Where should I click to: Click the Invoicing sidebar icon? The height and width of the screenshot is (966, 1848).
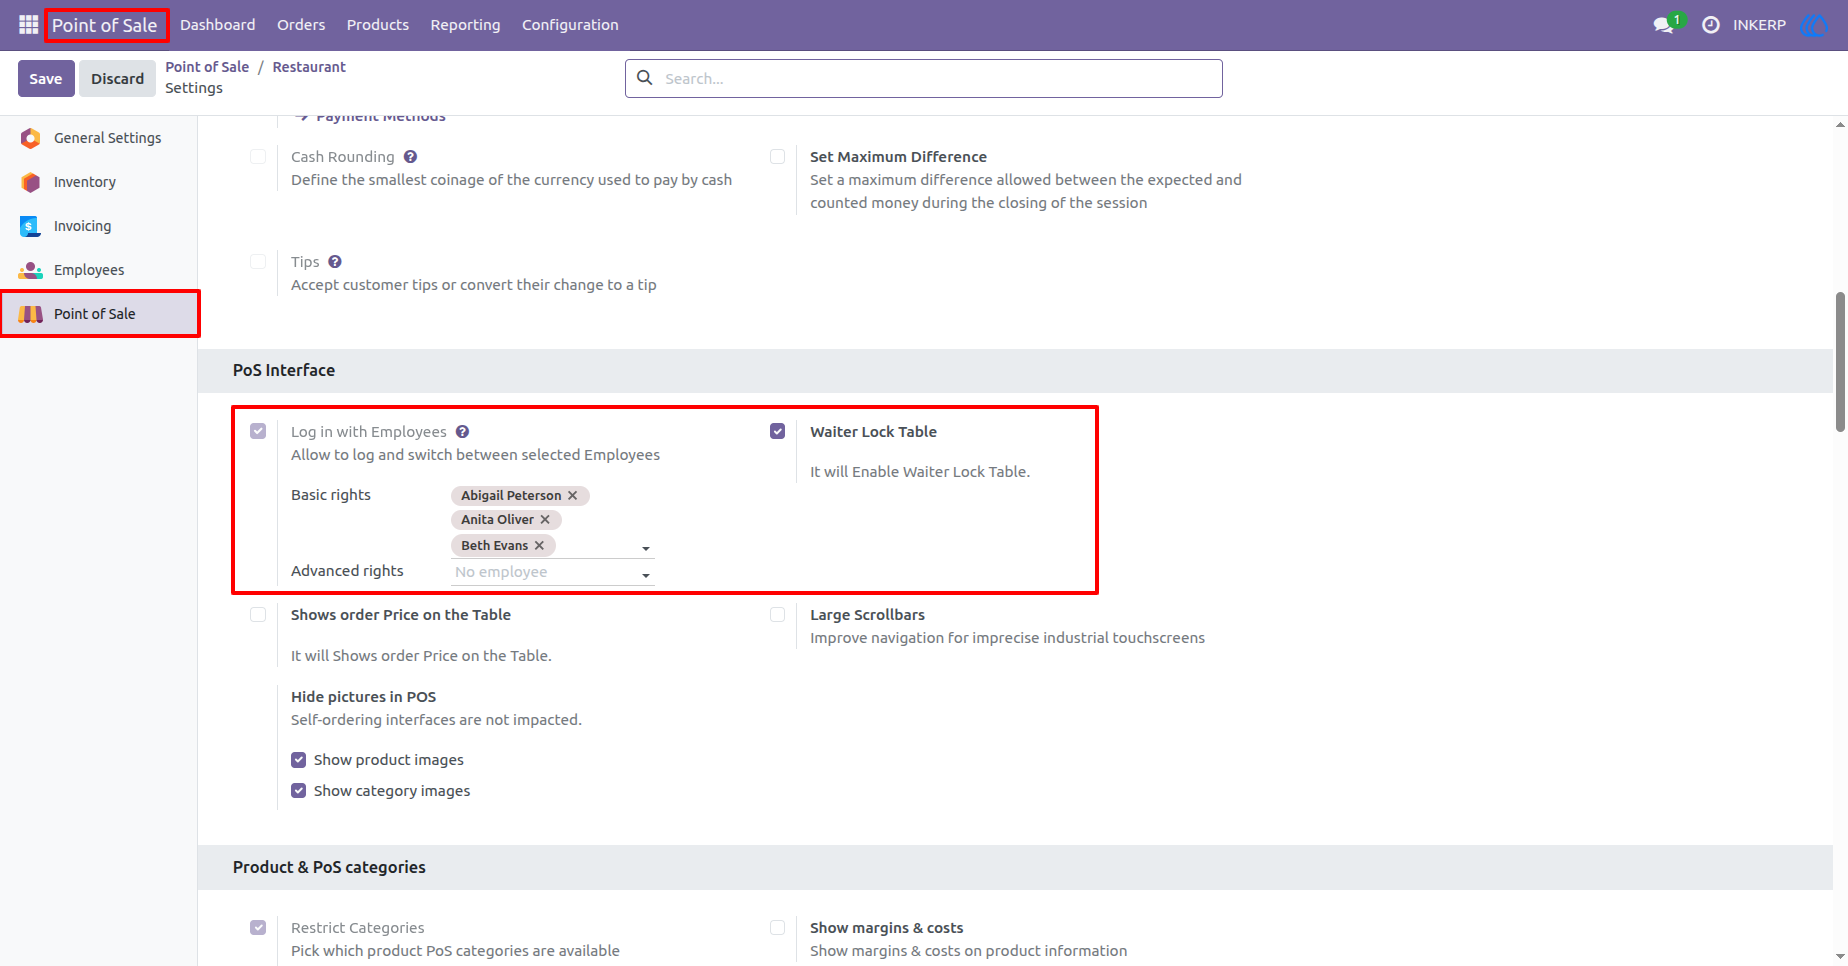[x=30, y=226]
